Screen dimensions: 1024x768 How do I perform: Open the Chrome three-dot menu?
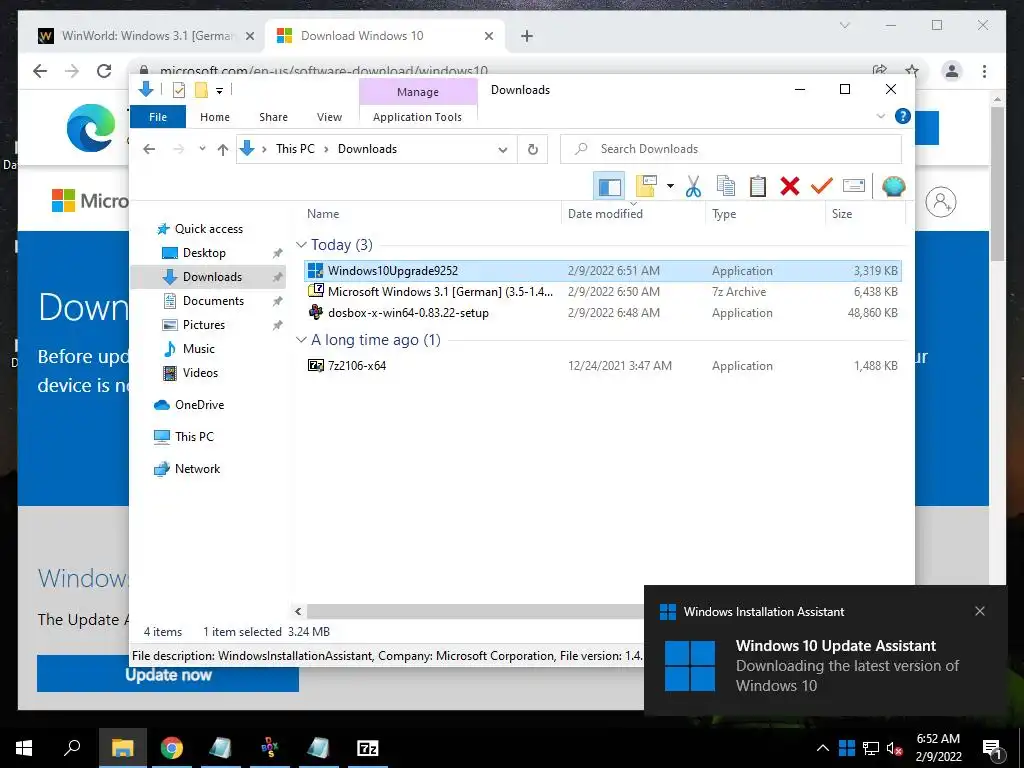[x=985, y=71]
